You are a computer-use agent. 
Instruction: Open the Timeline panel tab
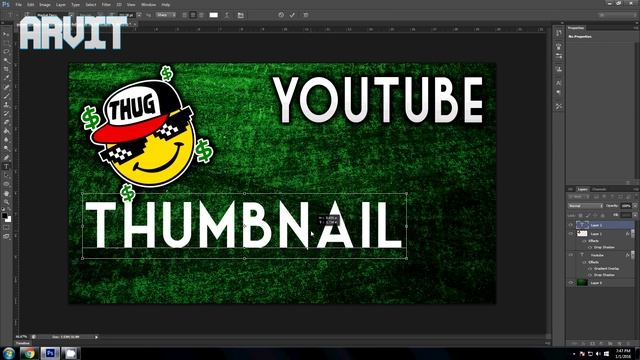[x=23, y=343]
